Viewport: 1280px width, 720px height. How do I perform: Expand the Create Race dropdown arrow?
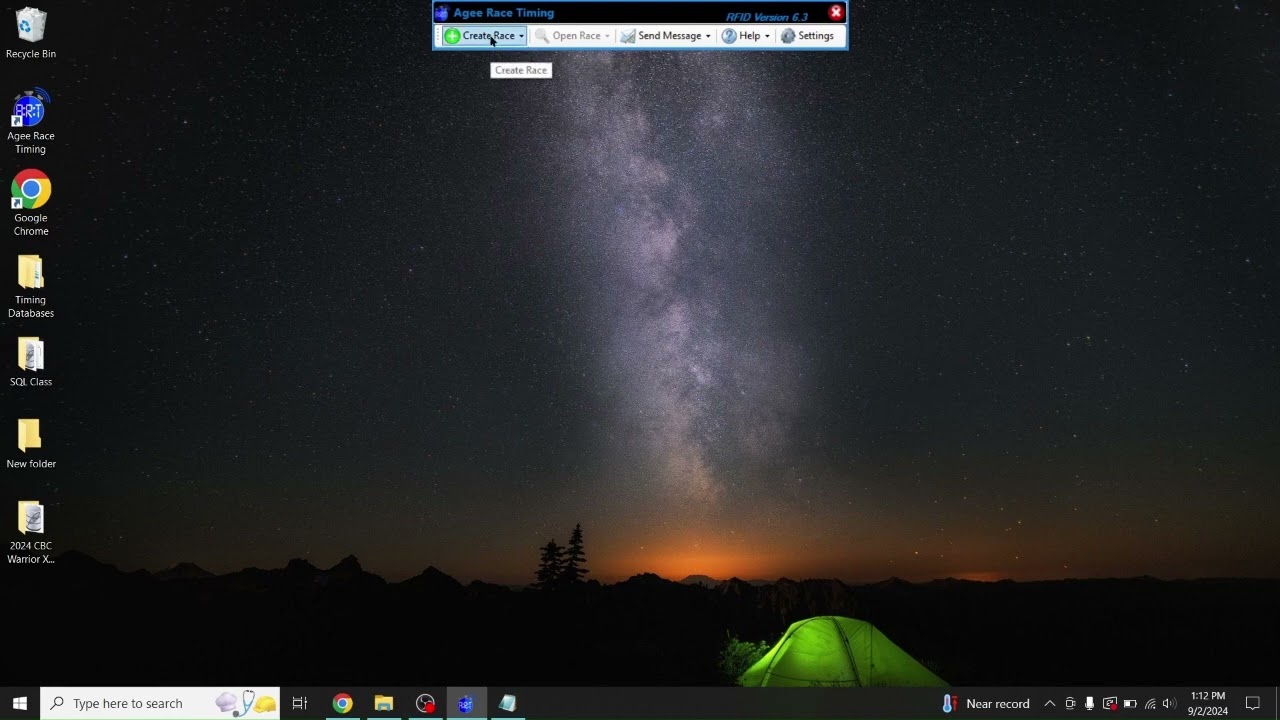pos(521,36)
